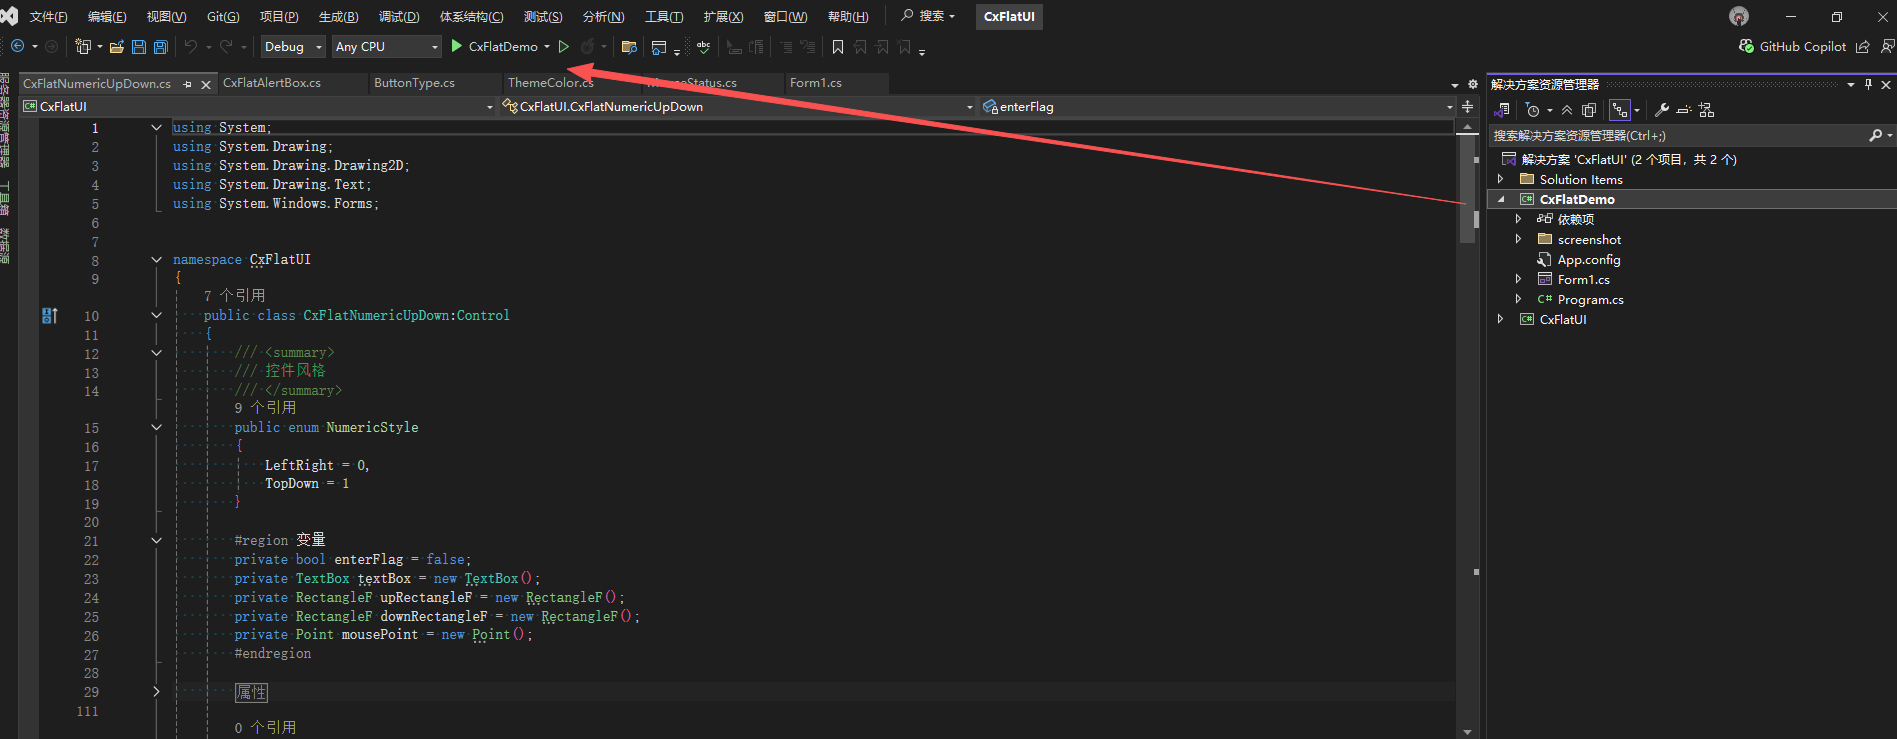Toggle auto-hide pin on Solution Explorer panel
Image resolution: width=1897 pixels, height=739 pixels.
pos(1868,84)
